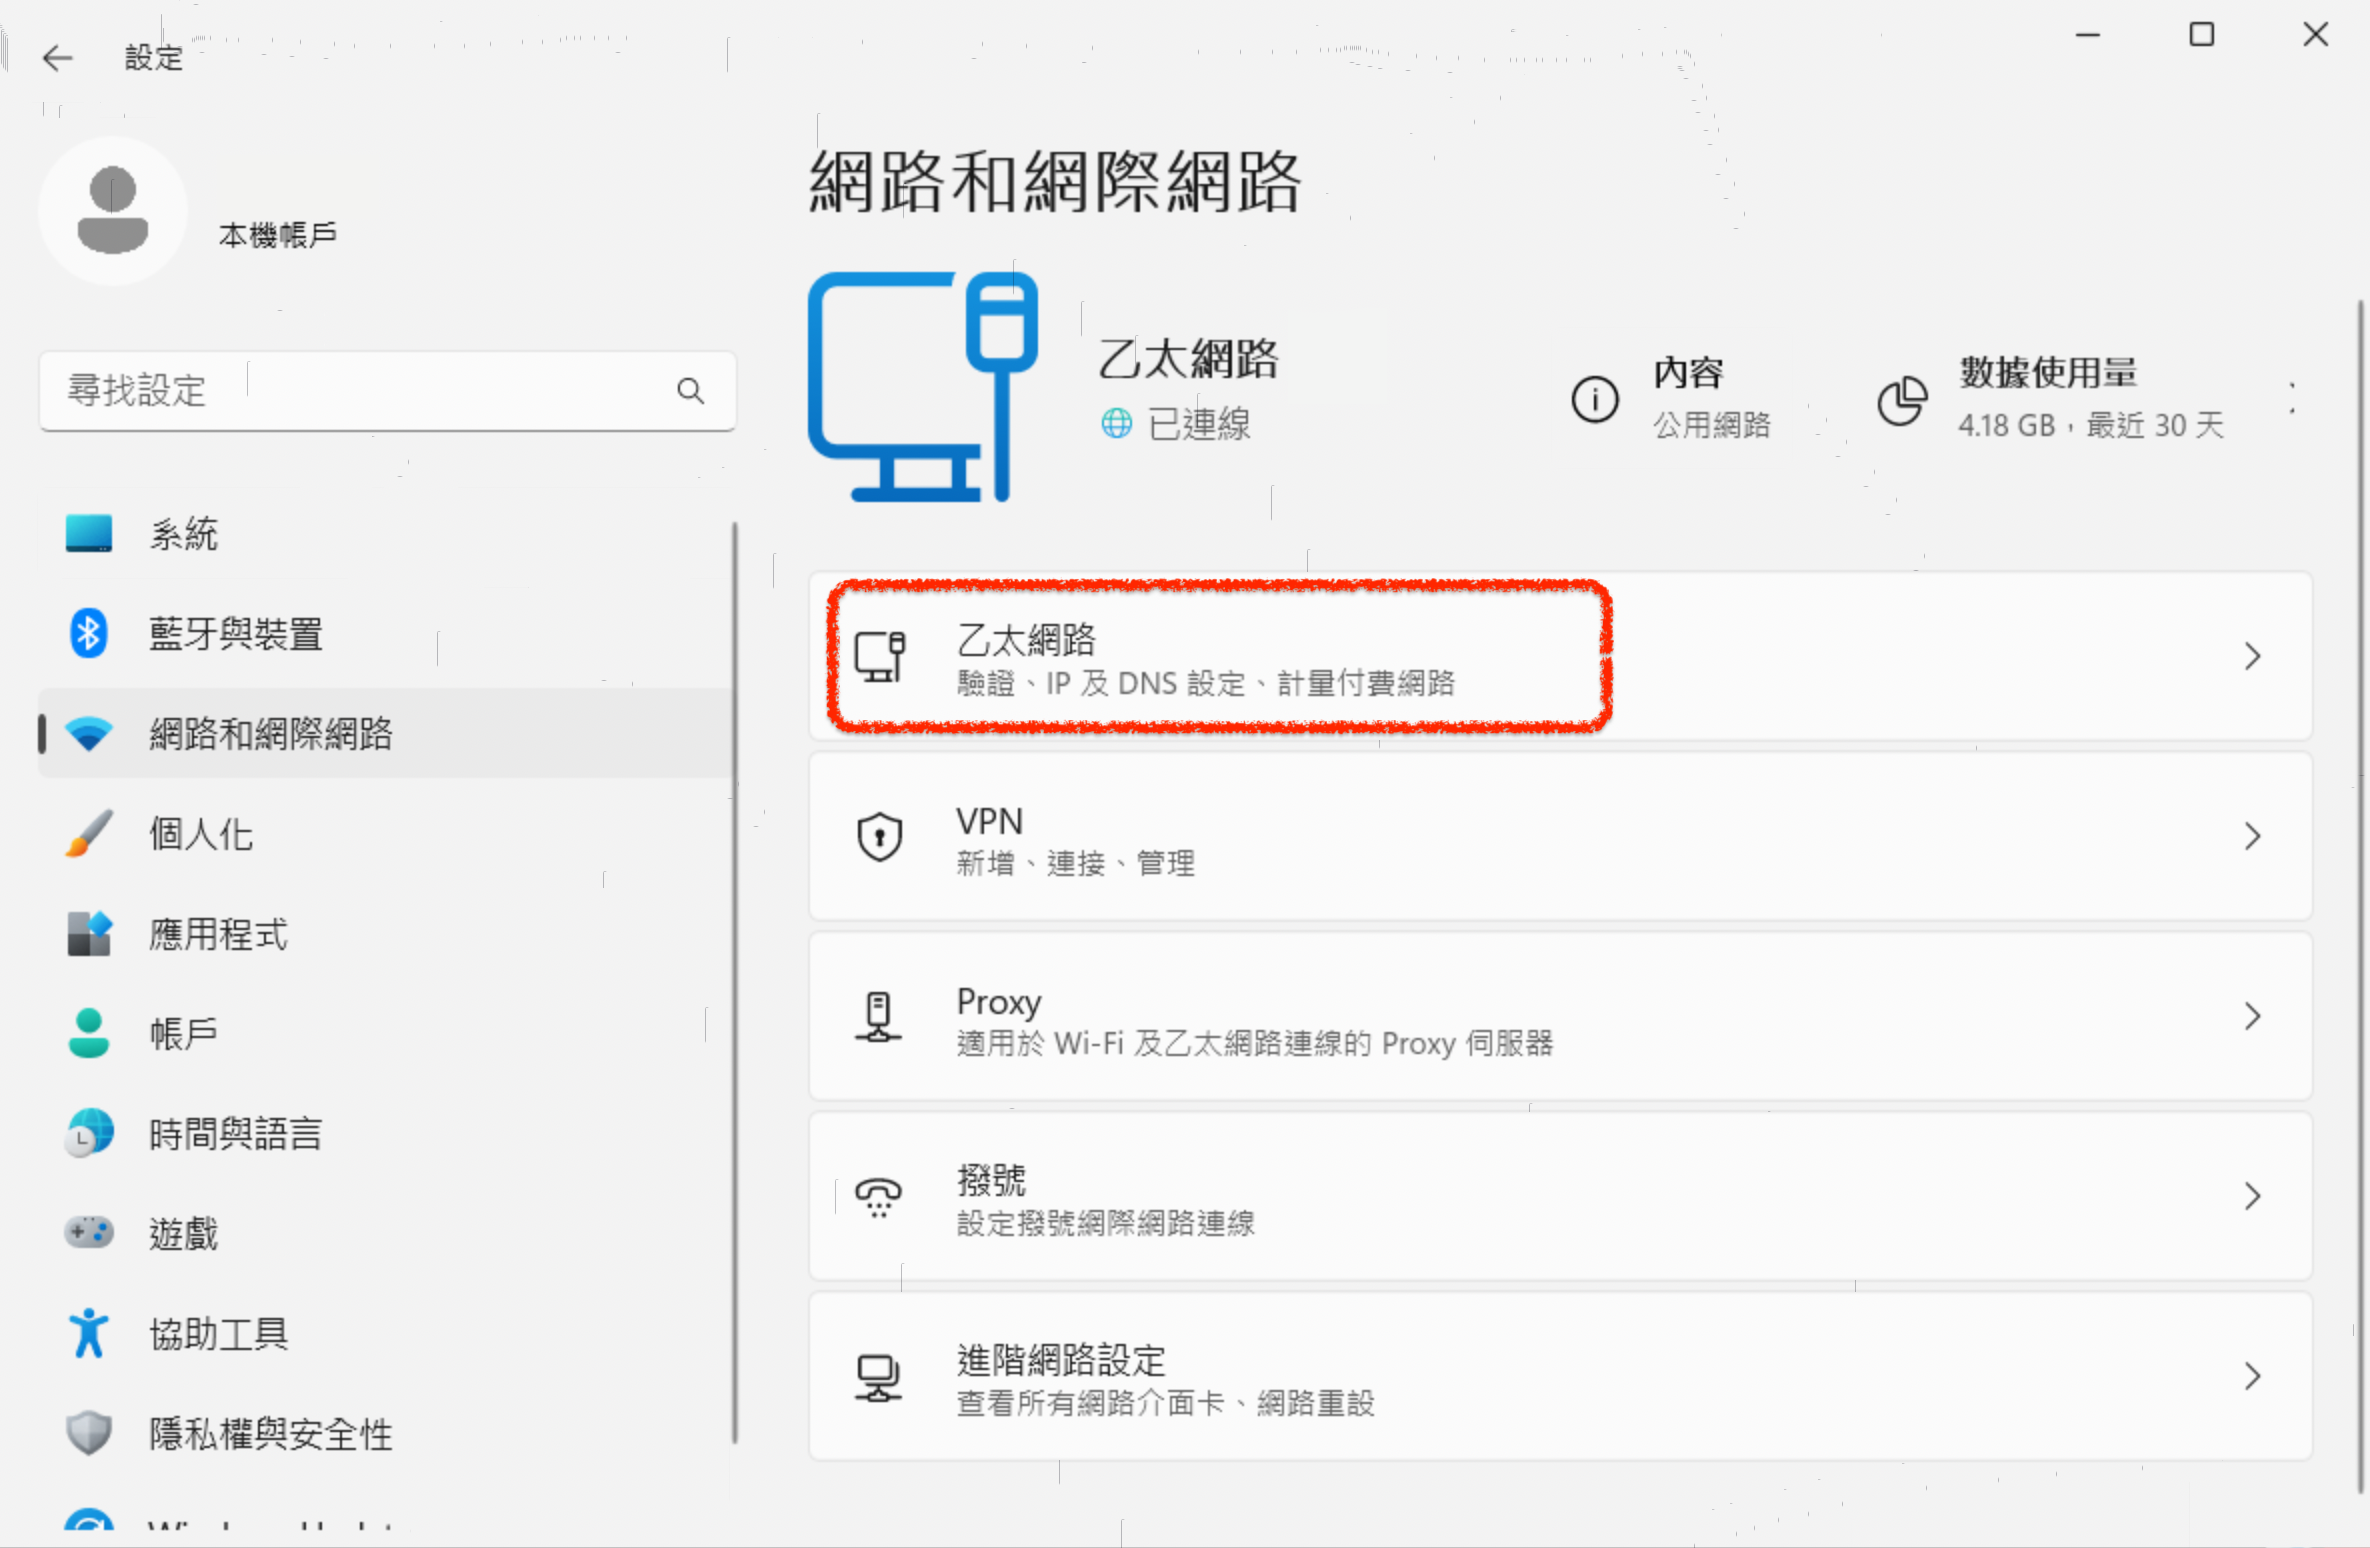Click the large Ethernet monitor icon
This screenshot has height=1548, width=2370.
921,387
